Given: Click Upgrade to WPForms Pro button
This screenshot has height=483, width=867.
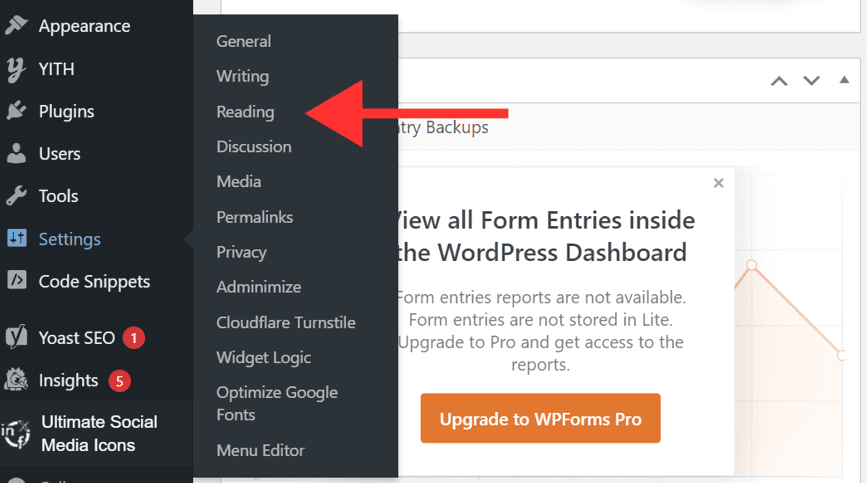Looking at the screenshot, I should [x=540, y=418].
